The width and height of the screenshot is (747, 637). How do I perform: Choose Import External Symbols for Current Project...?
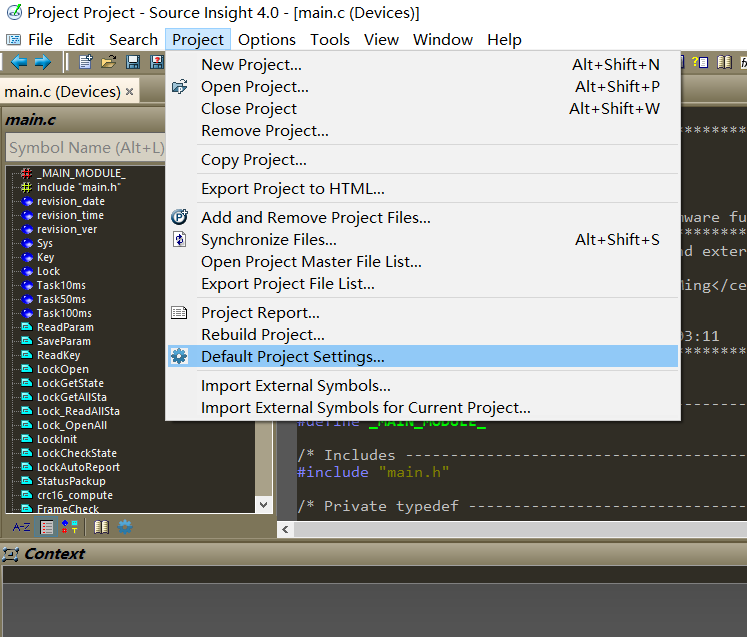pyautogui.click(x=423, y=407)
